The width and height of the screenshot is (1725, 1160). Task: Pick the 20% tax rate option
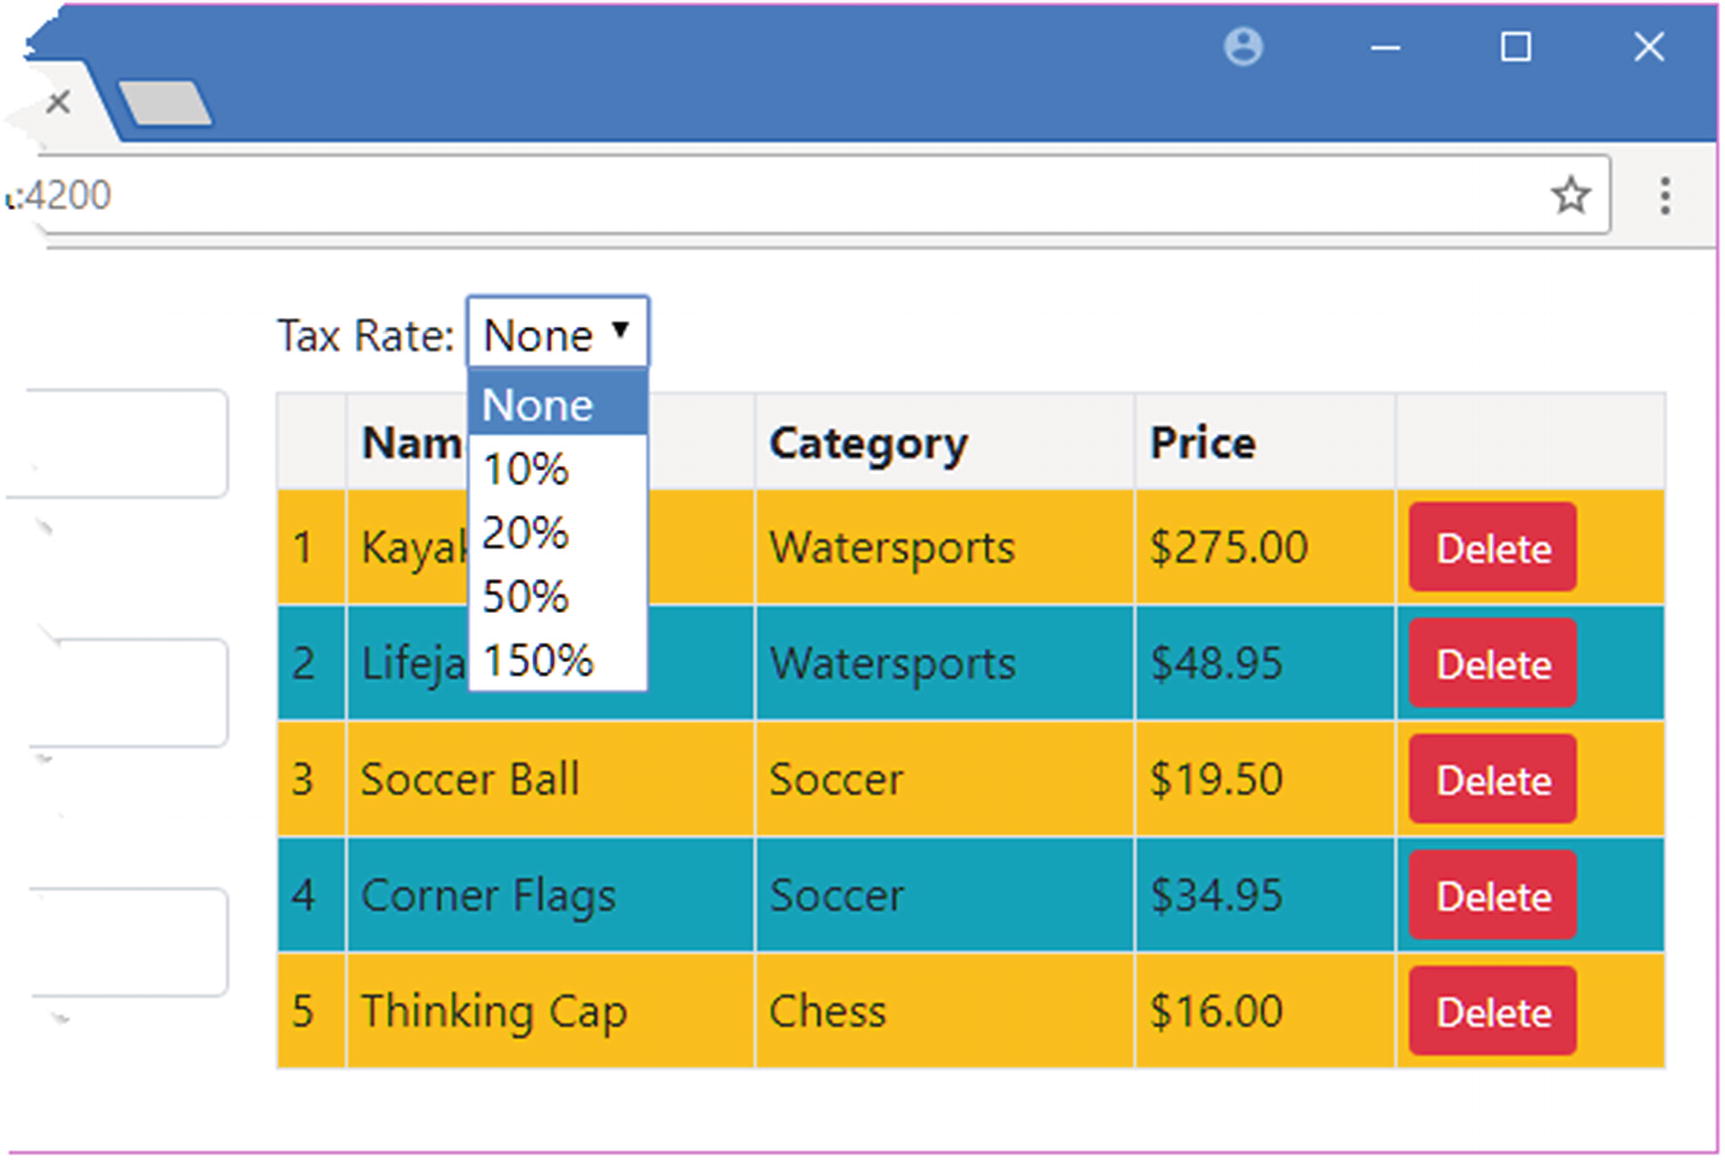point(557,533)
